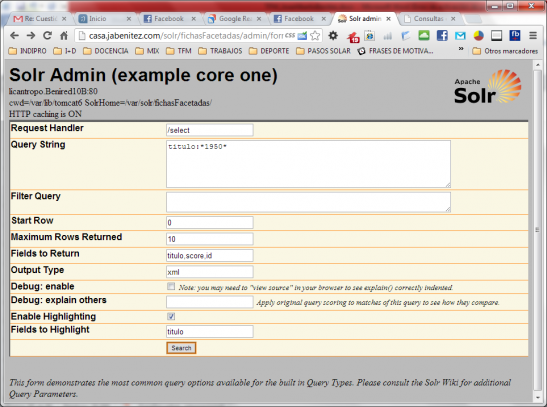The width and height of the screenshot is (547, 407).
Task: Open the green cloud extension icon
Action: (x=424, y=35)
